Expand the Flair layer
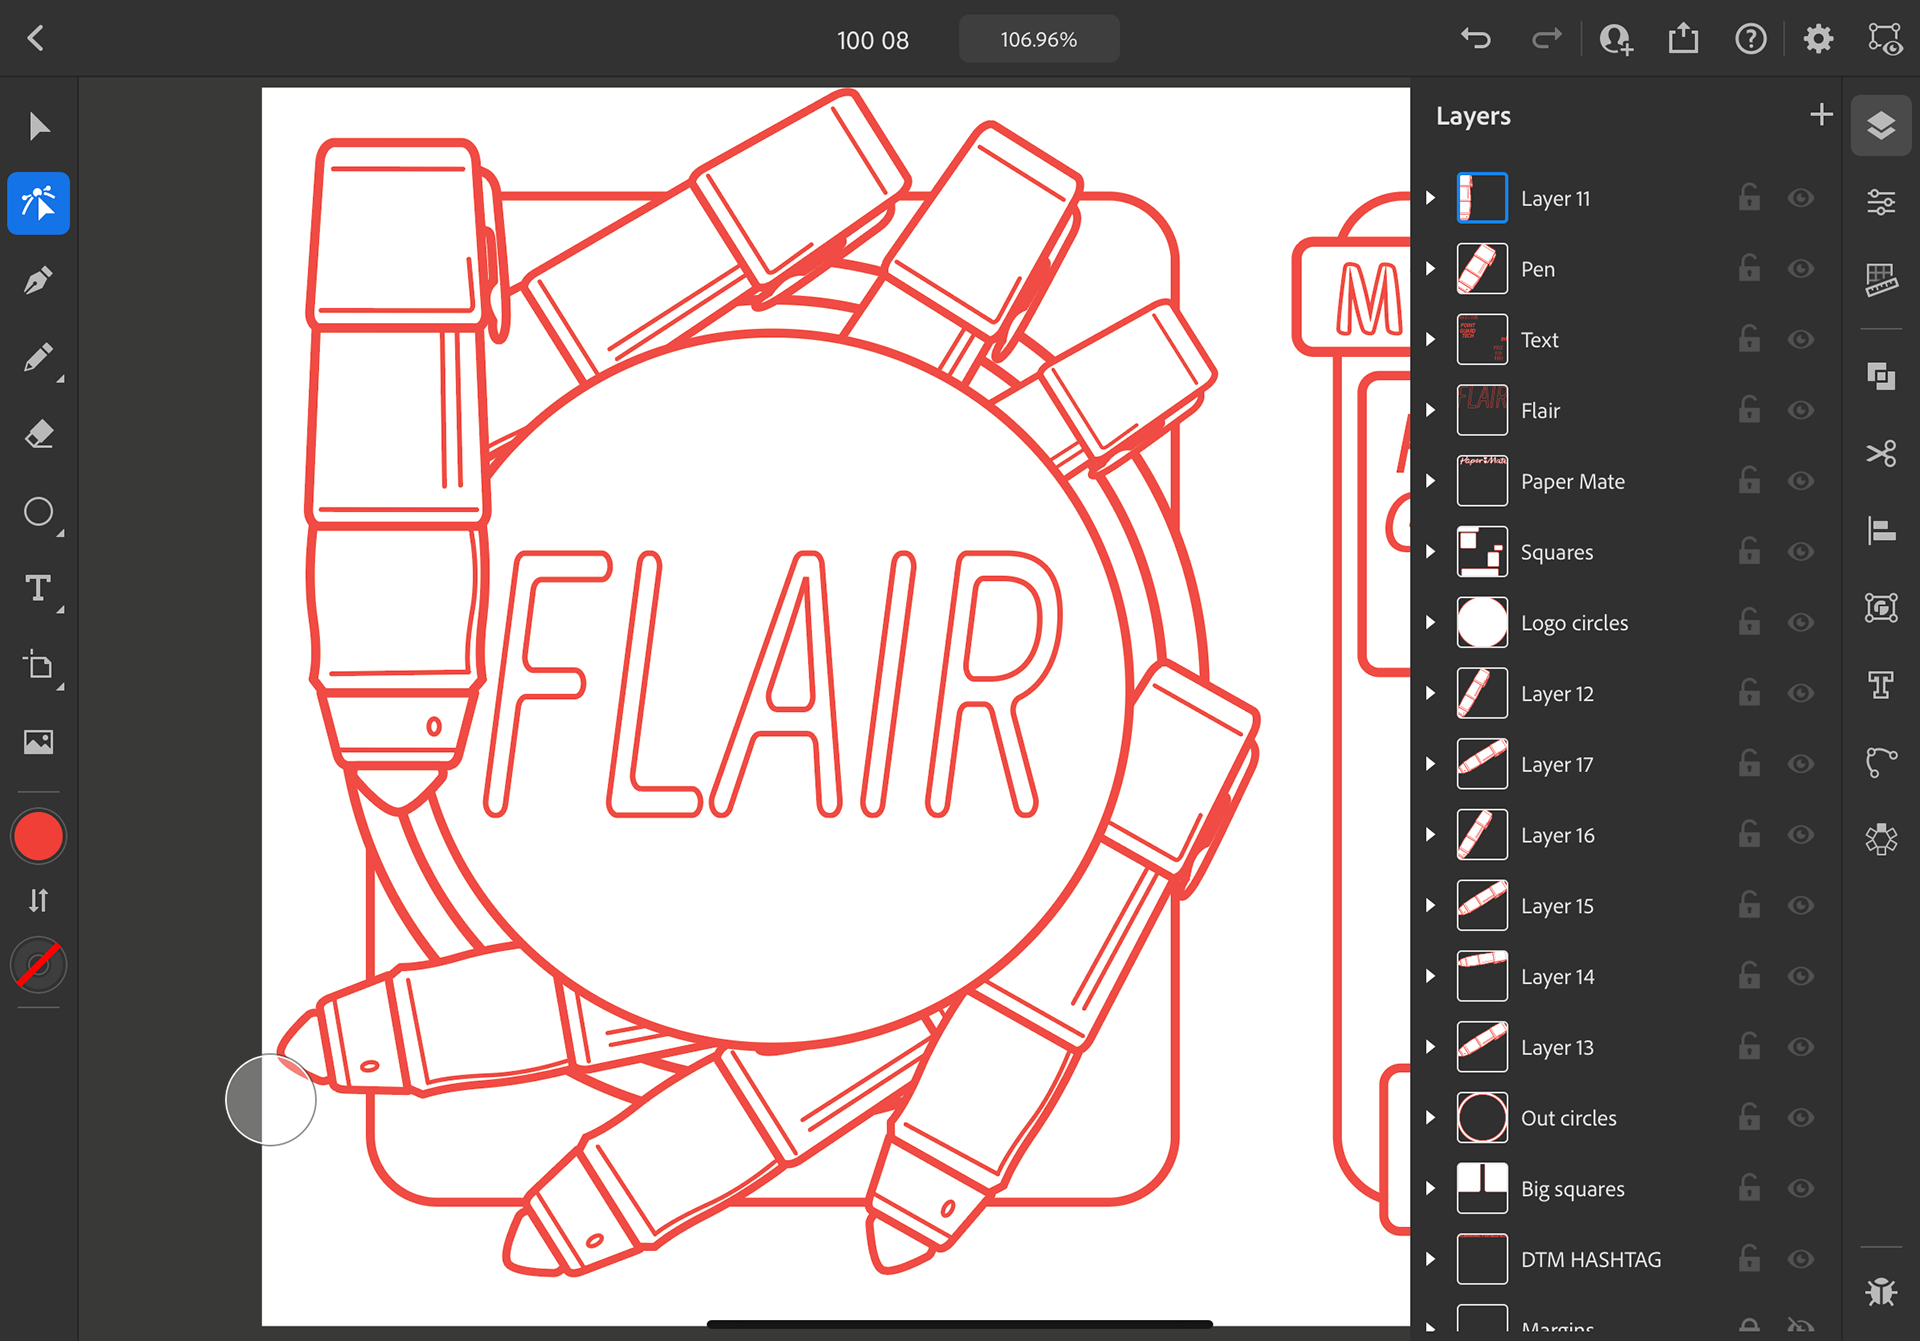Image resolution: width=1920 pixels, height=1341 pixels. tap(1431, 410)
